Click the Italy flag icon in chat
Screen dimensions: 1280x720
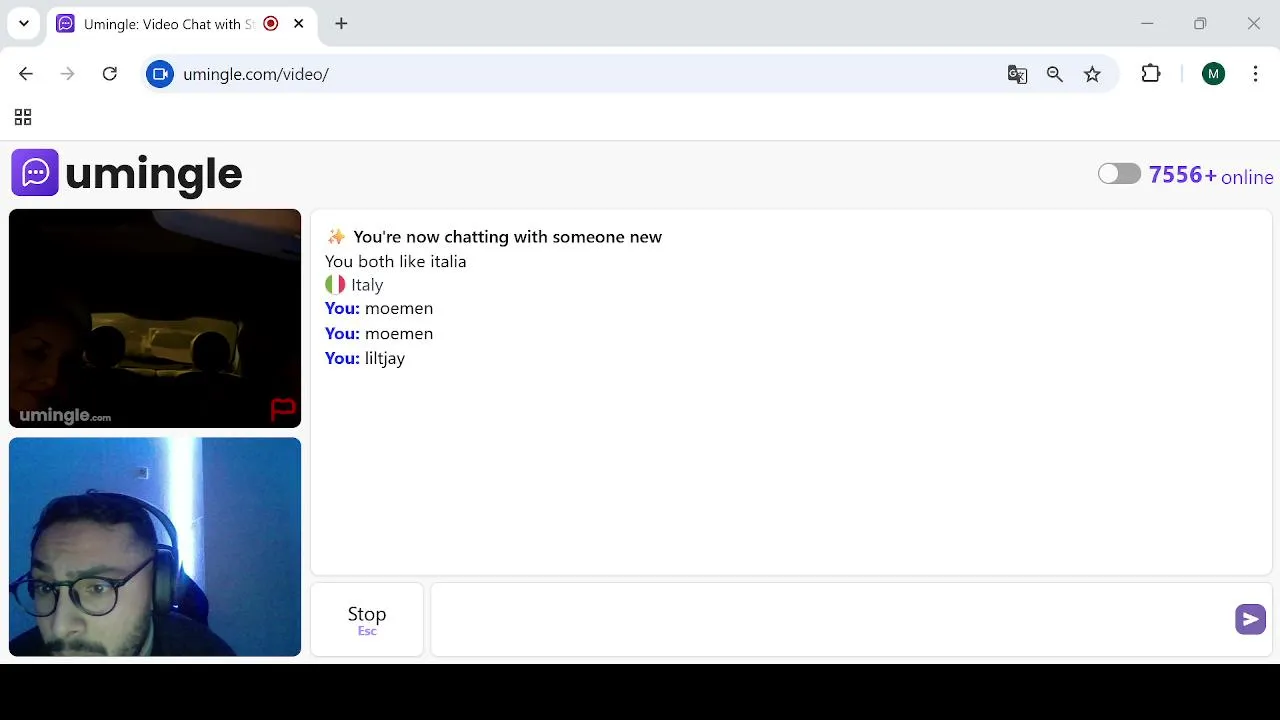(335, 285)
